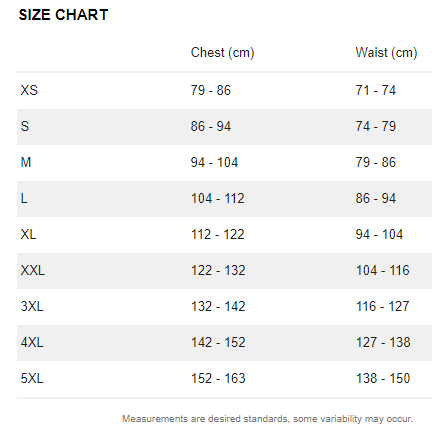Click chest value 94 - 104
Image resolution: width=432 pixels, height=429 pixels.
tap(214, 162)
